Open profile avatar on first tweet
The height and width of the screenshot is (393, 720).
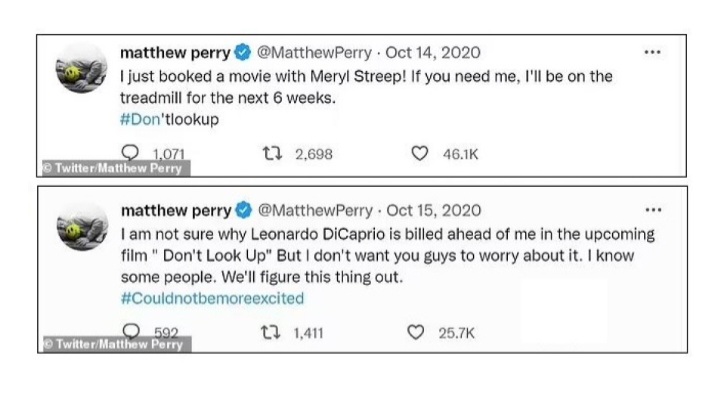[82, 68]
